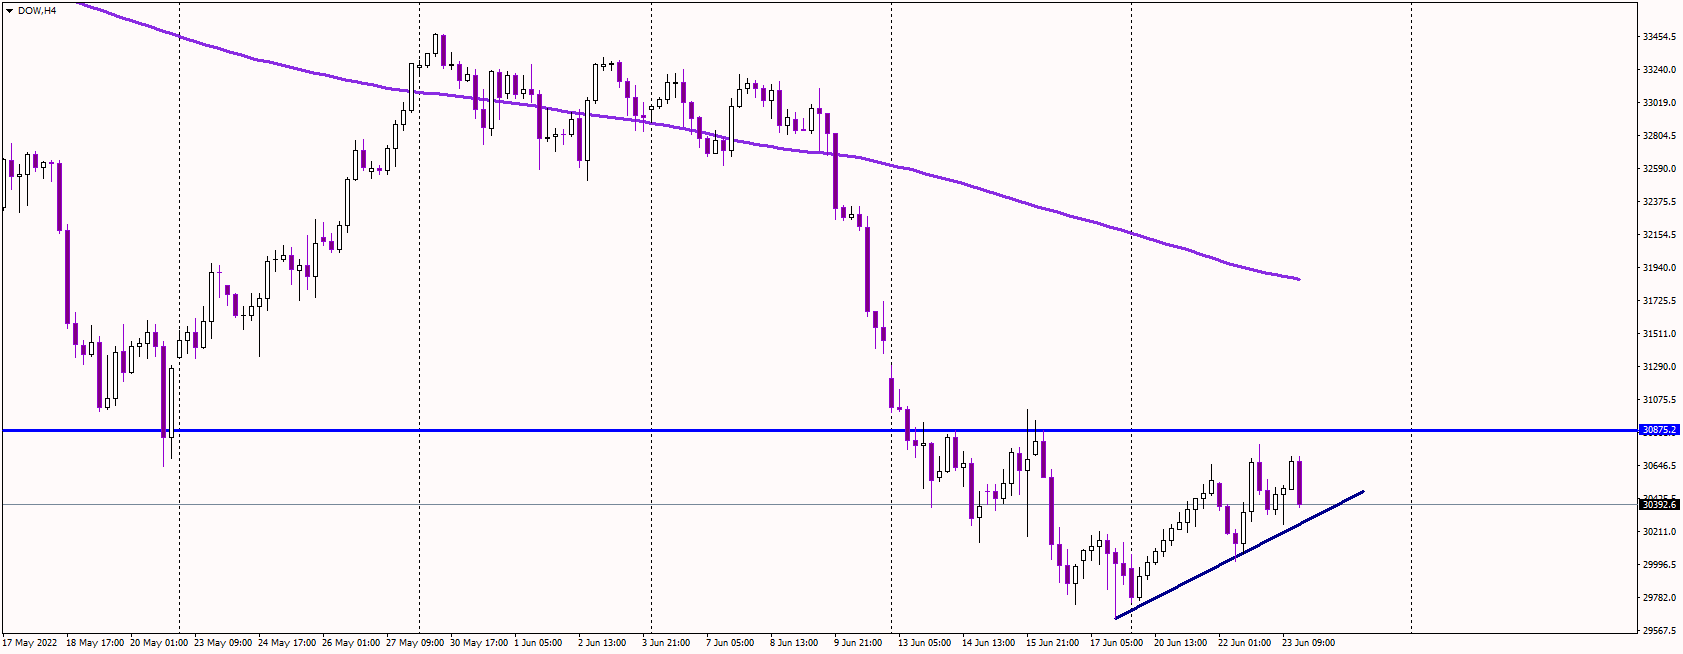Select the rising dark blue trendline

click(x=1239, y=554)
